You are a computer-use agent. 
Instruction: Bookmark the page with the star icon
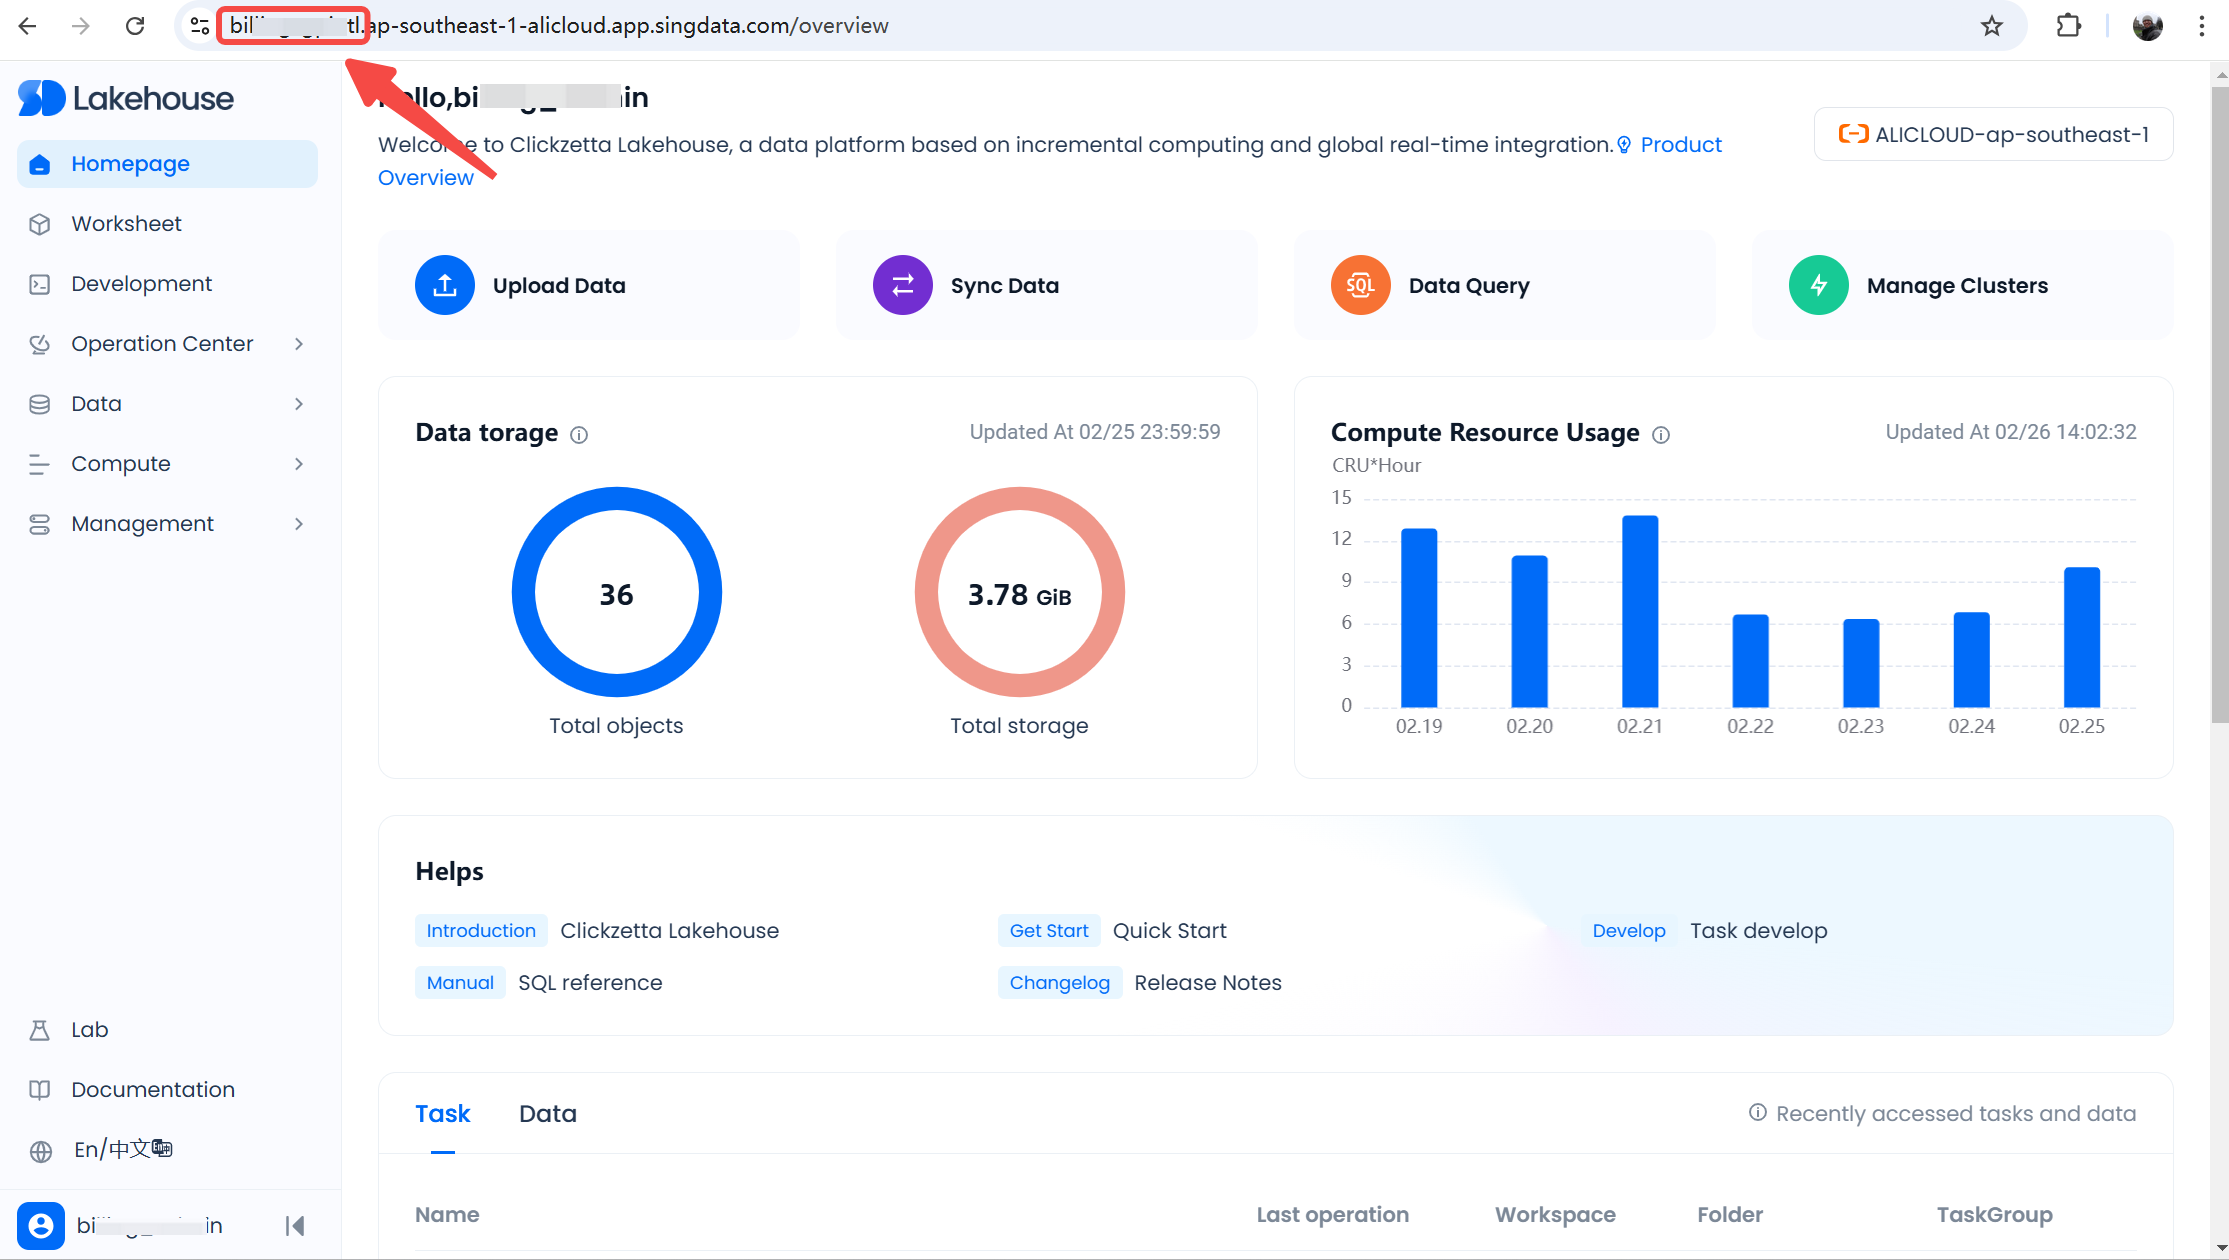pyautogui.click(x=1991, y=26)
